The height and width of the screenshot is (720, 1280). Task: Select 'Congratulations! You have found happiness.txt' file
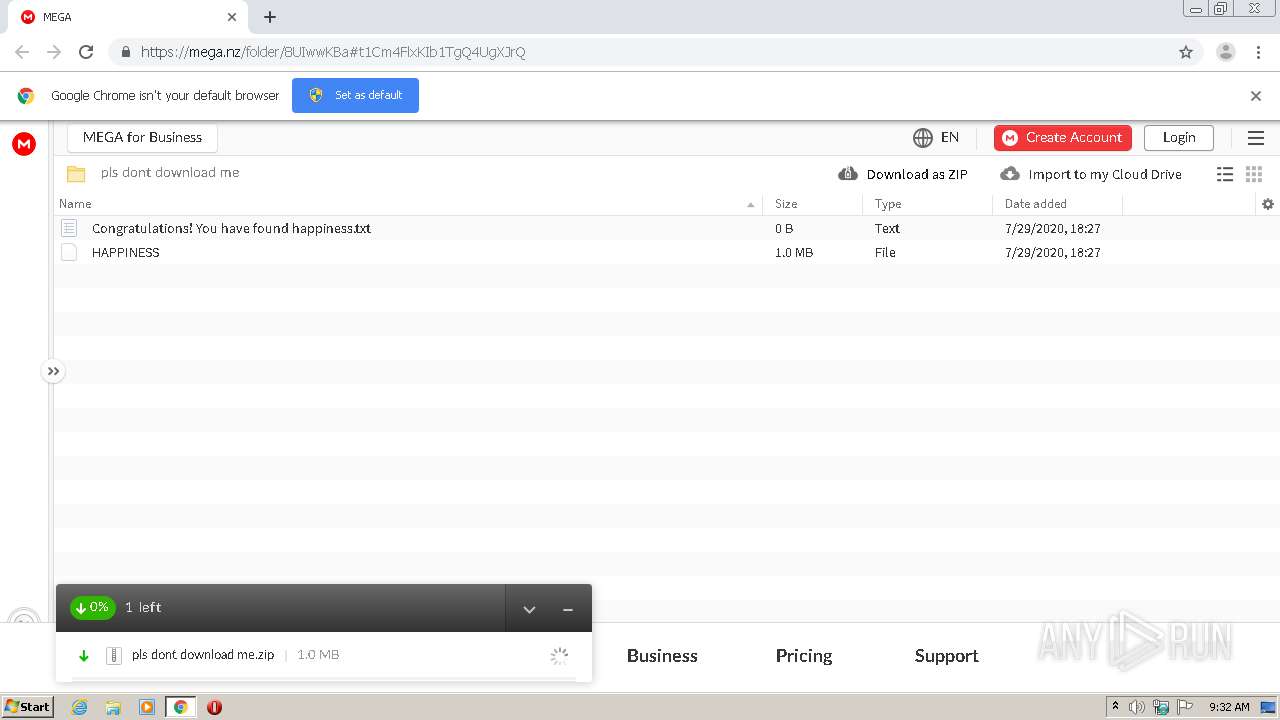tap(231, 228)
